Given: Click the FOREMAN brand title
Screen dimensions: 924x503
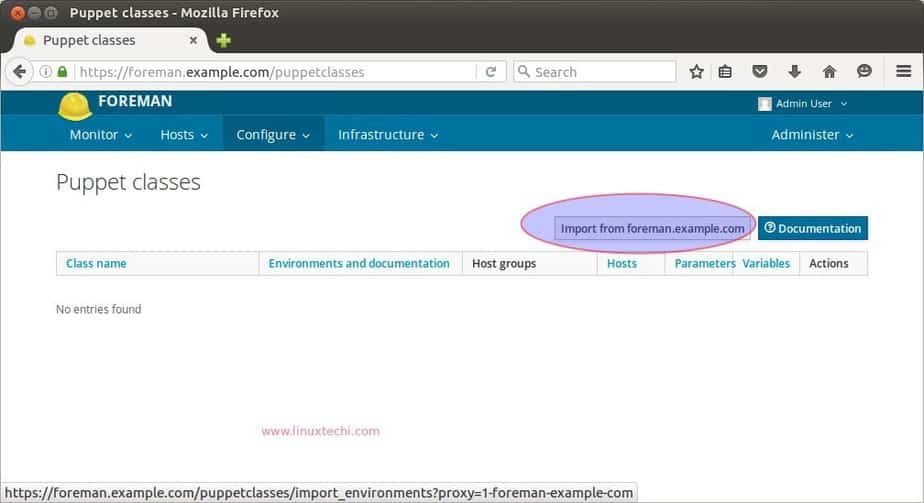Looking at the screenshot, I should pyautogui.click(x=135, y=101).
